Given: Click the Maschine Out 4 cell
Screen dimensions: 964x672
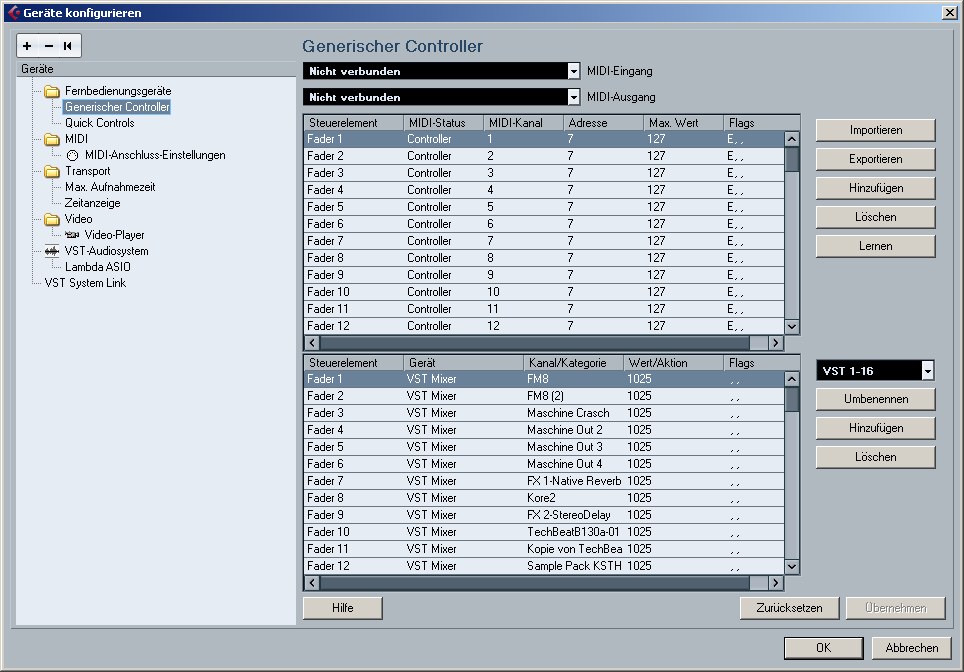Looking at the screenshot, I should pos(573,464).
